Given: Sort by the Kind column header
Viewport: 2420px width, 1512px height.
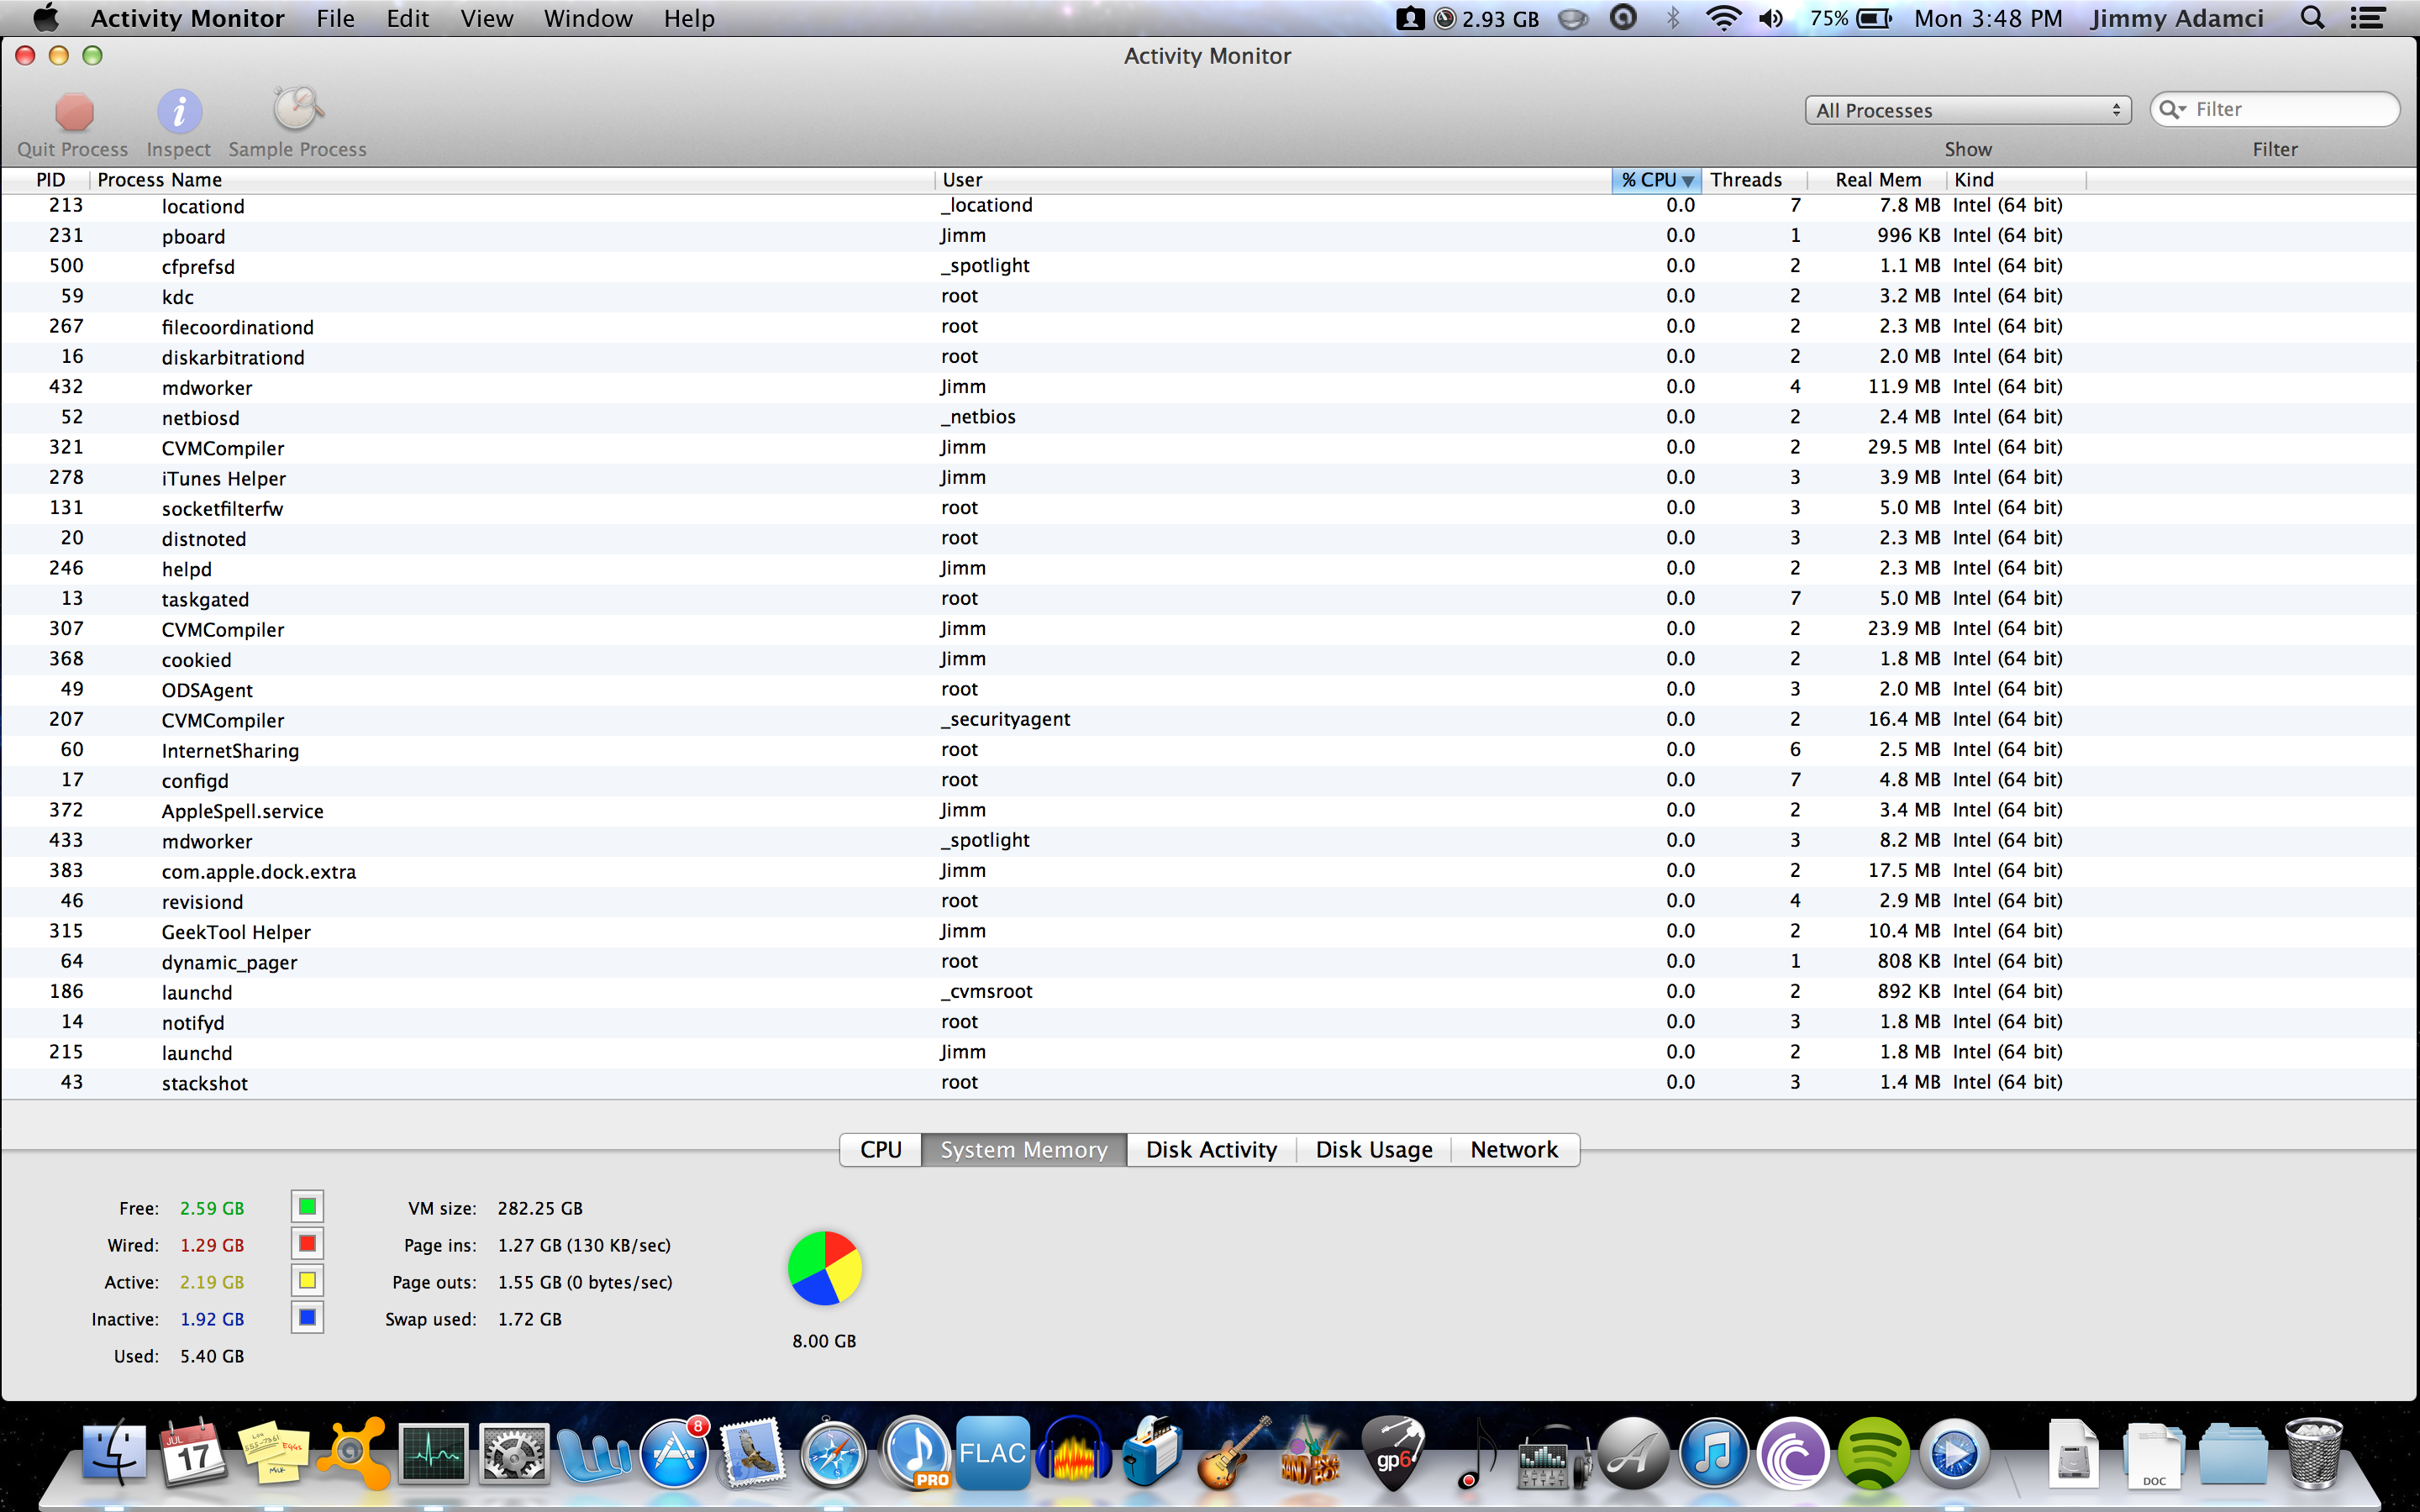Looking at the screenshot, I should (x=2016, y=180).
